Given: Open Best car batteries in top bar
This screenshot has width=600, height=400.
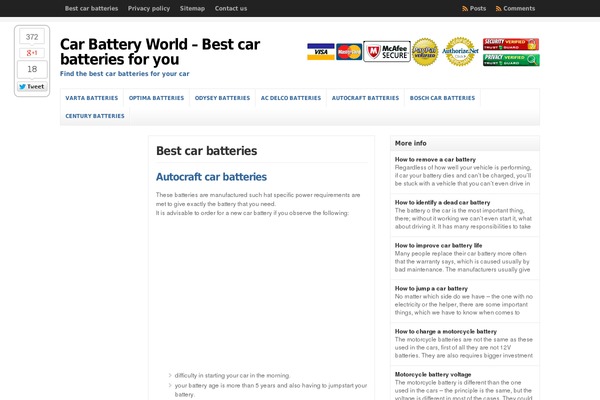Looking at the screenshot, I should [x=91, y=8].
